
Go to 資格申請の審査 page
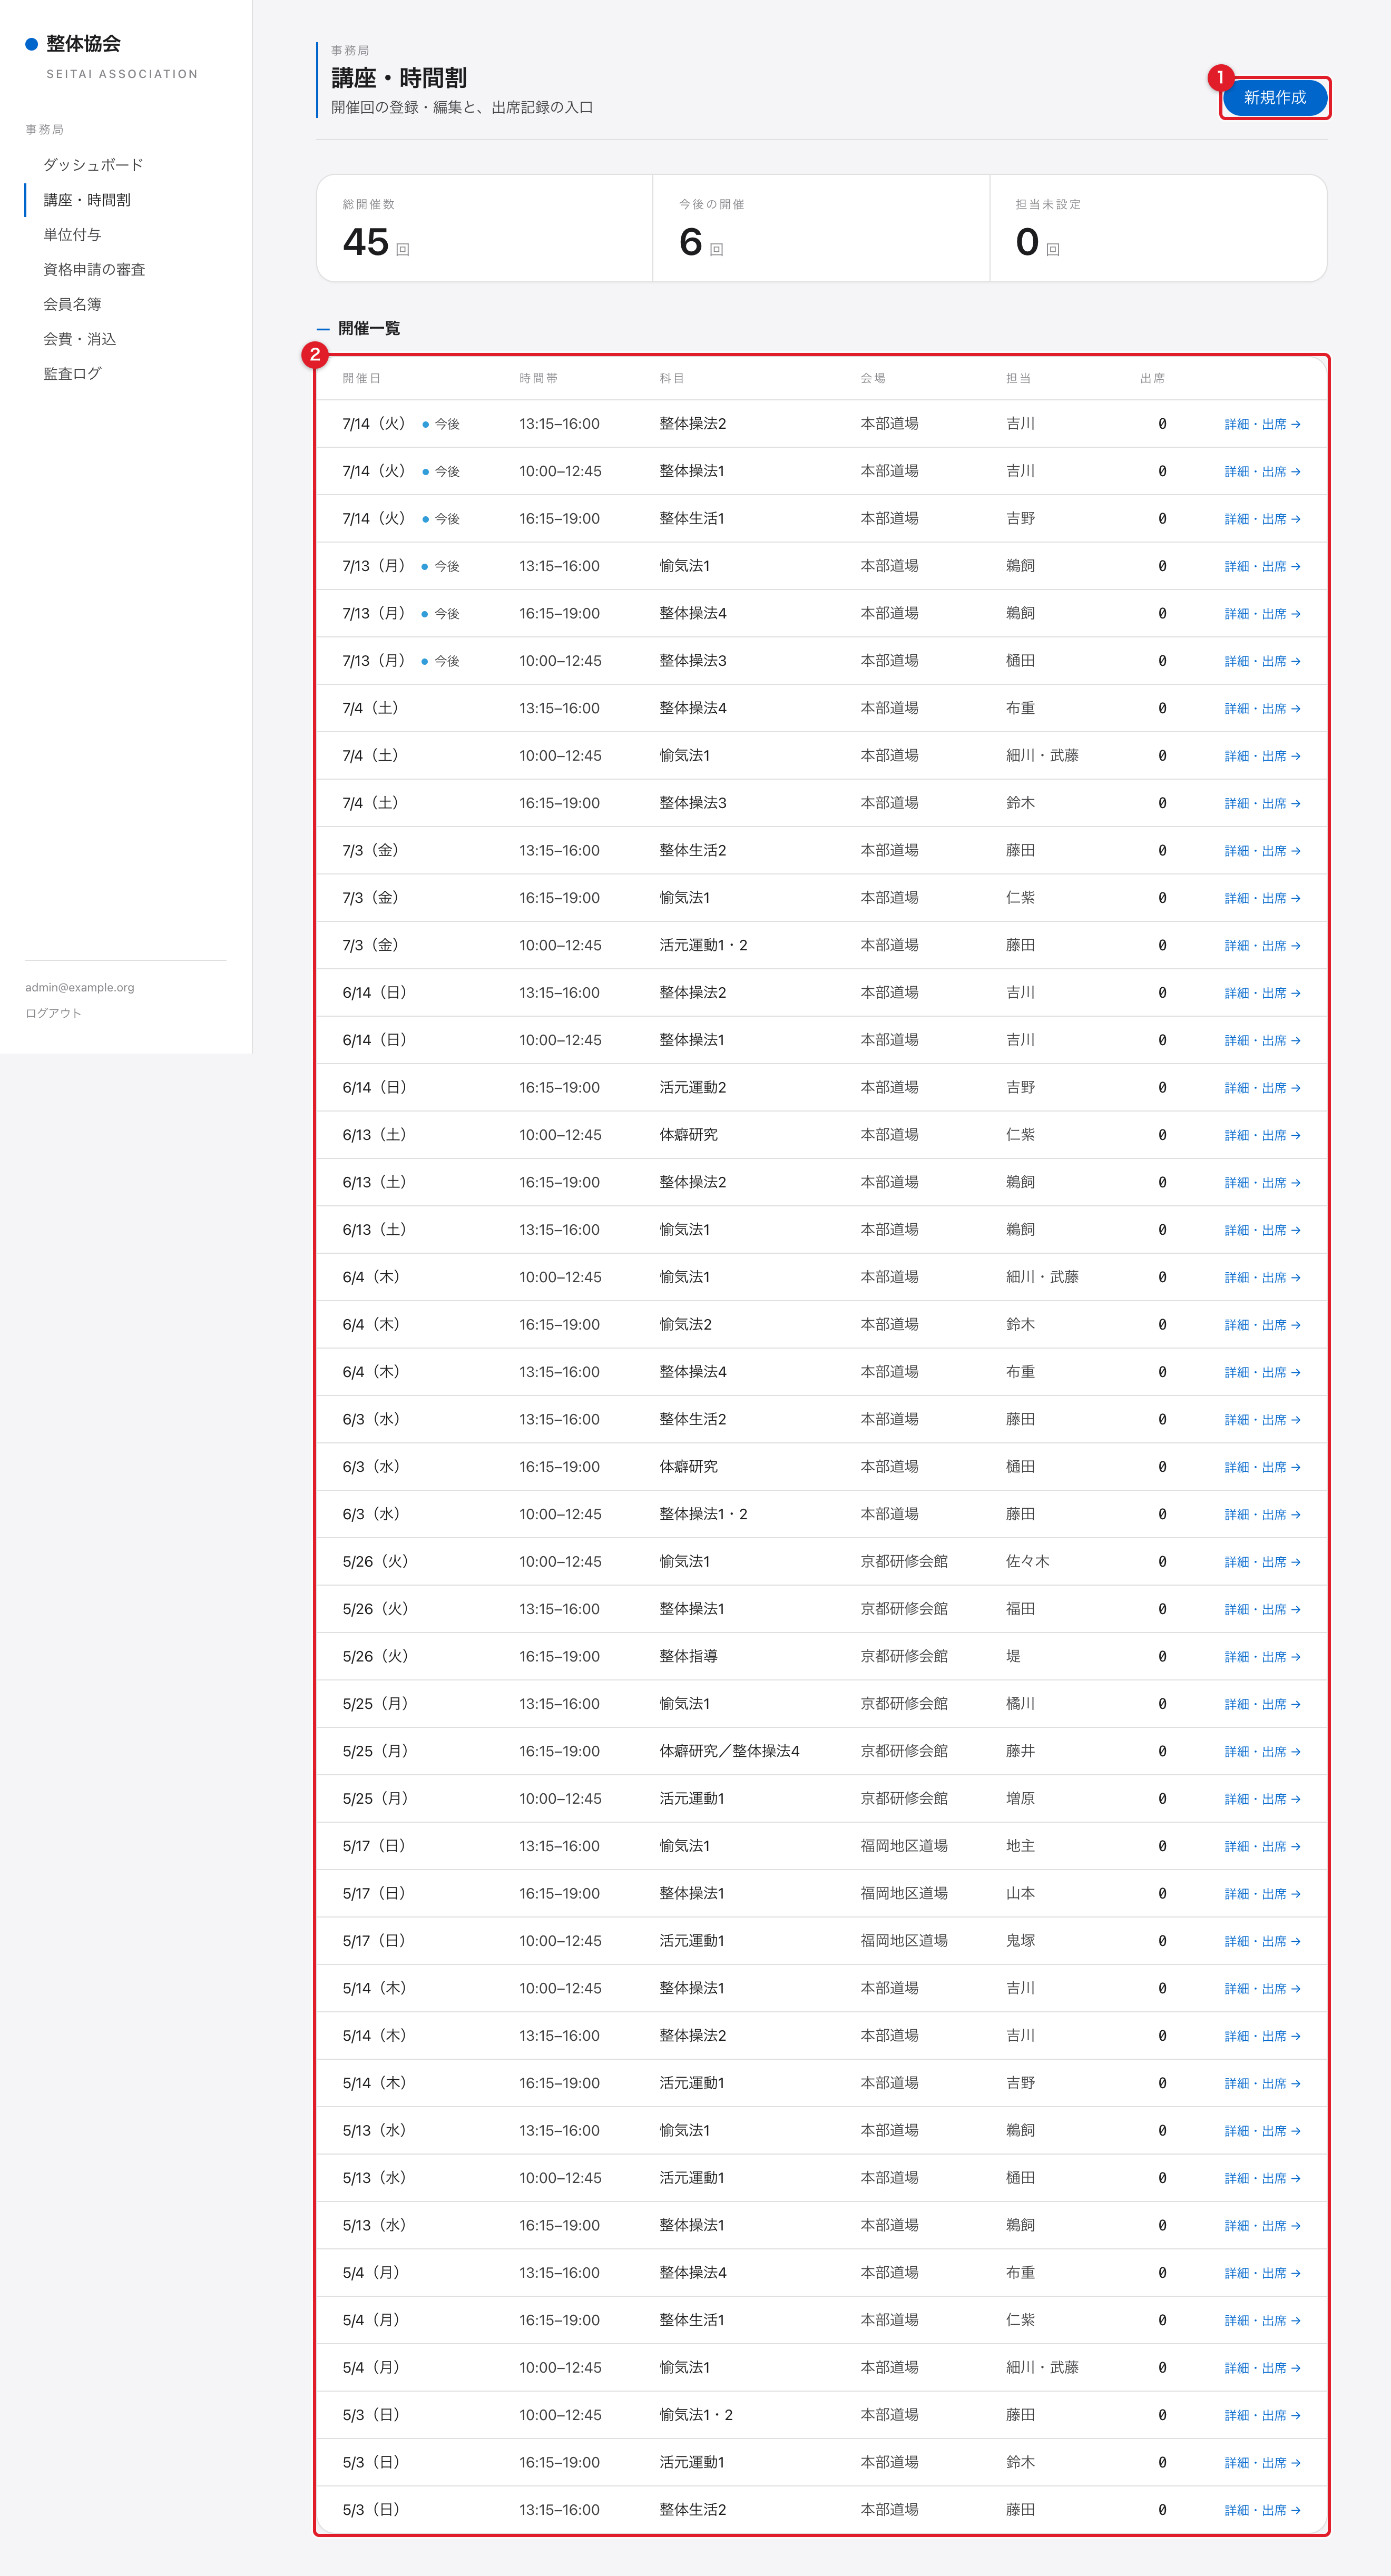(94, 270)
